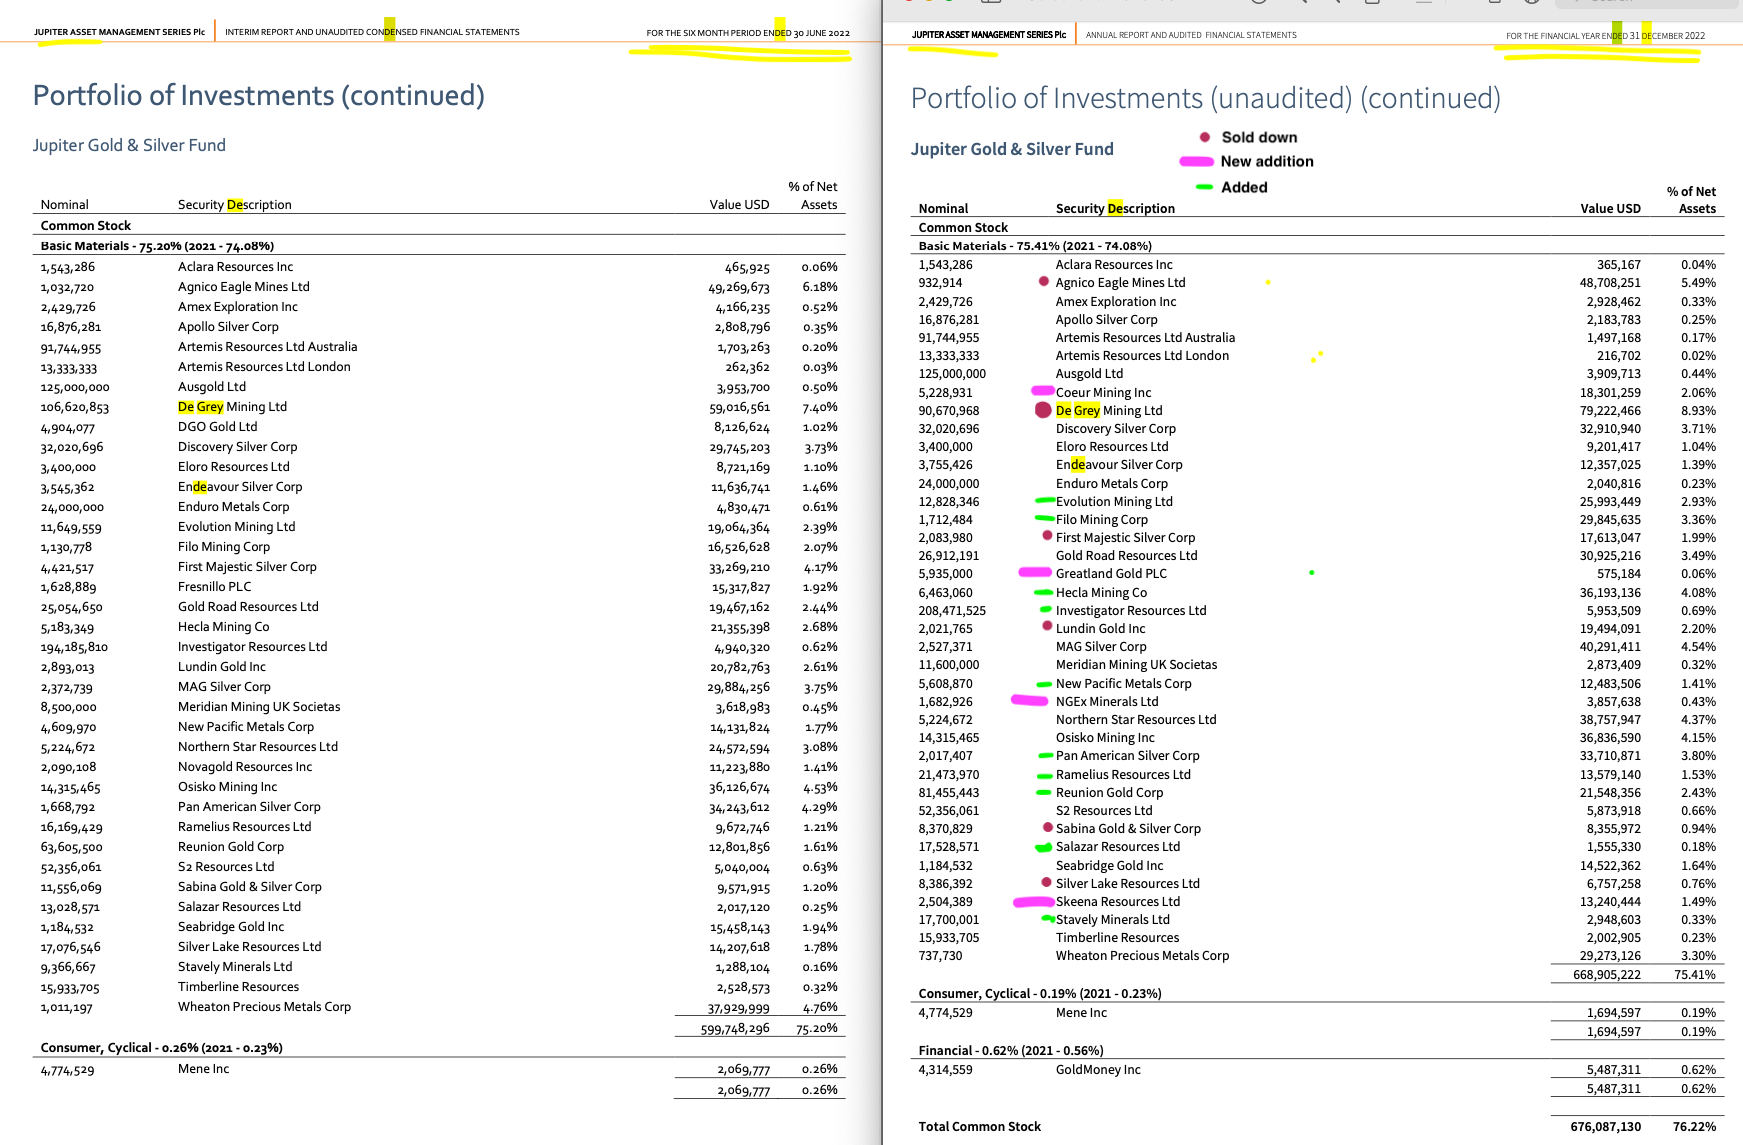The height and width of the screenshot is (1145, 1743).
Task: Click value 24,572,594 for Northern Star Resources
Action: pos(739,748)
